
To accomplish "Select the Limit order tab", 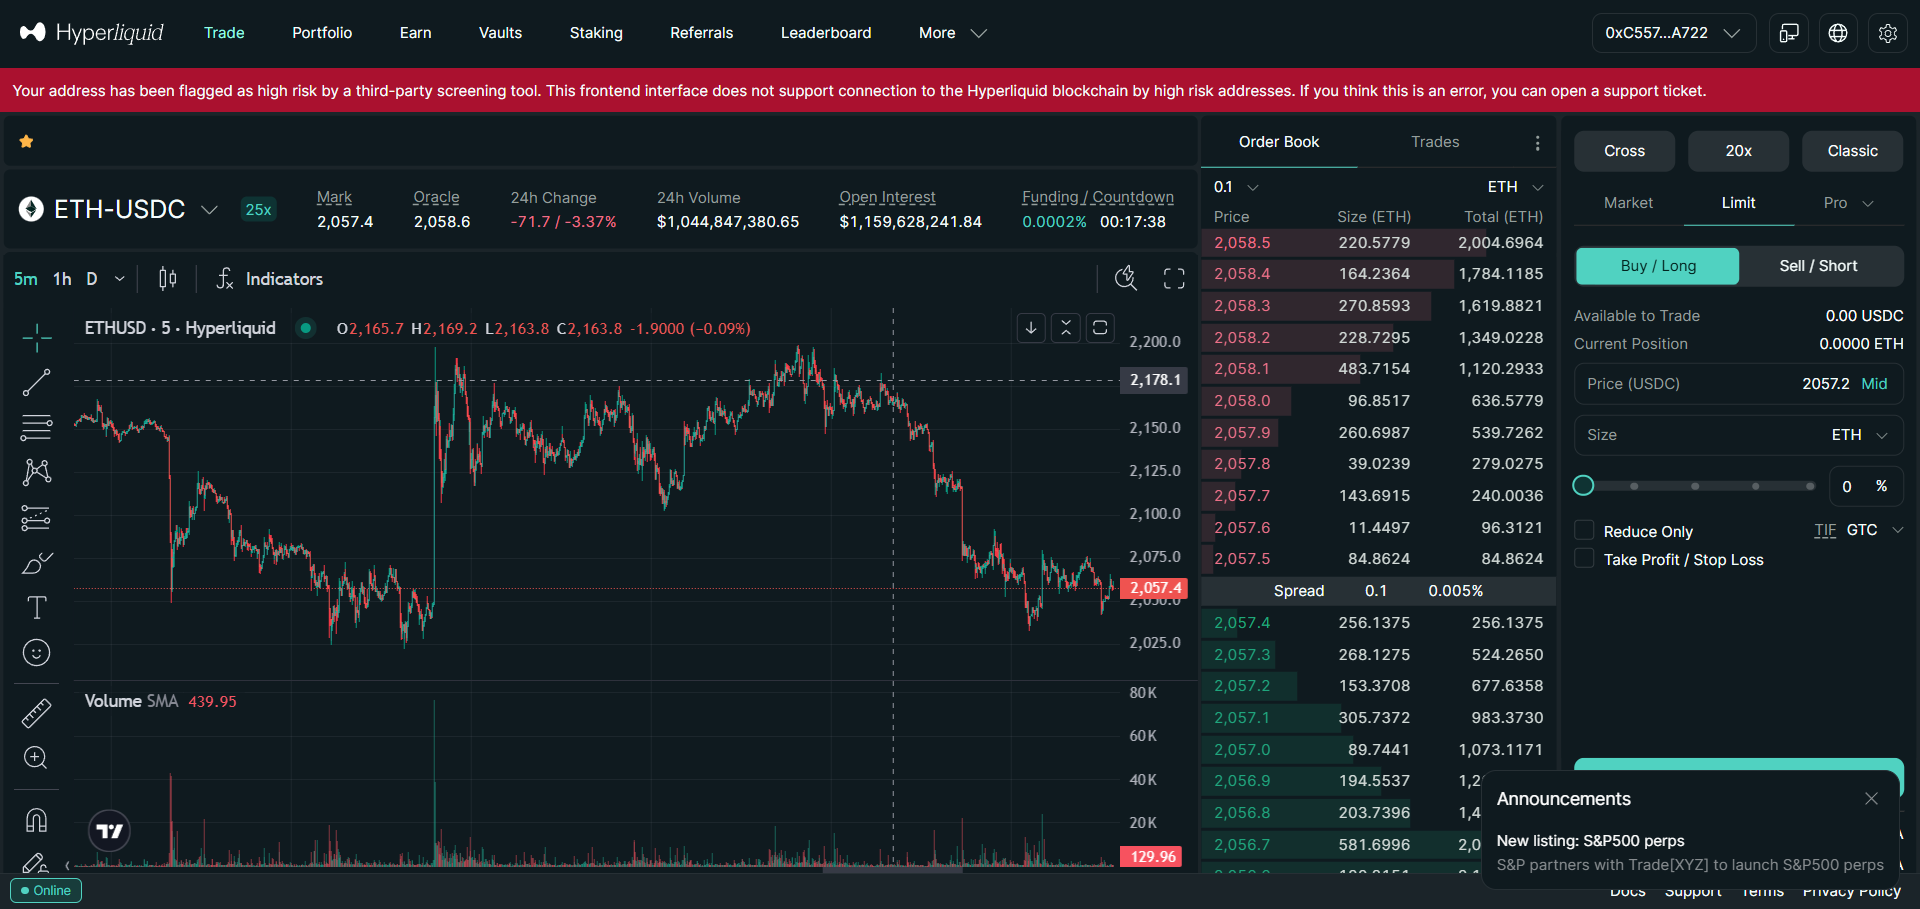I will pyautogui.click(x=1738, y=203).
